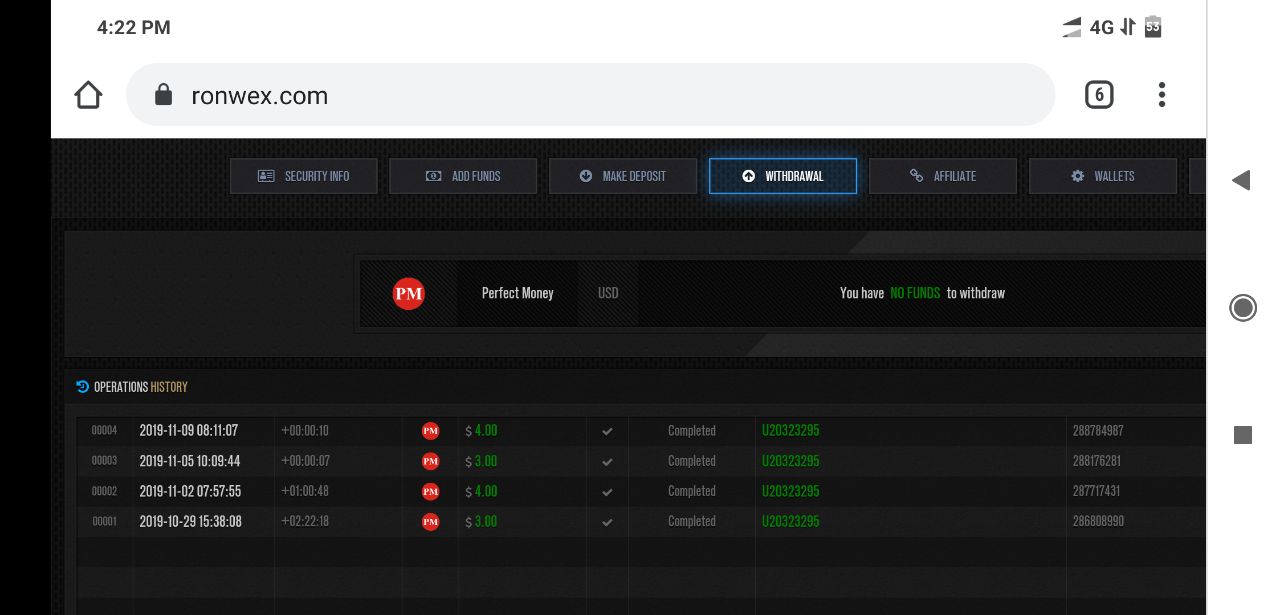Open the Add Funds tab

click(x=463, y=176)
